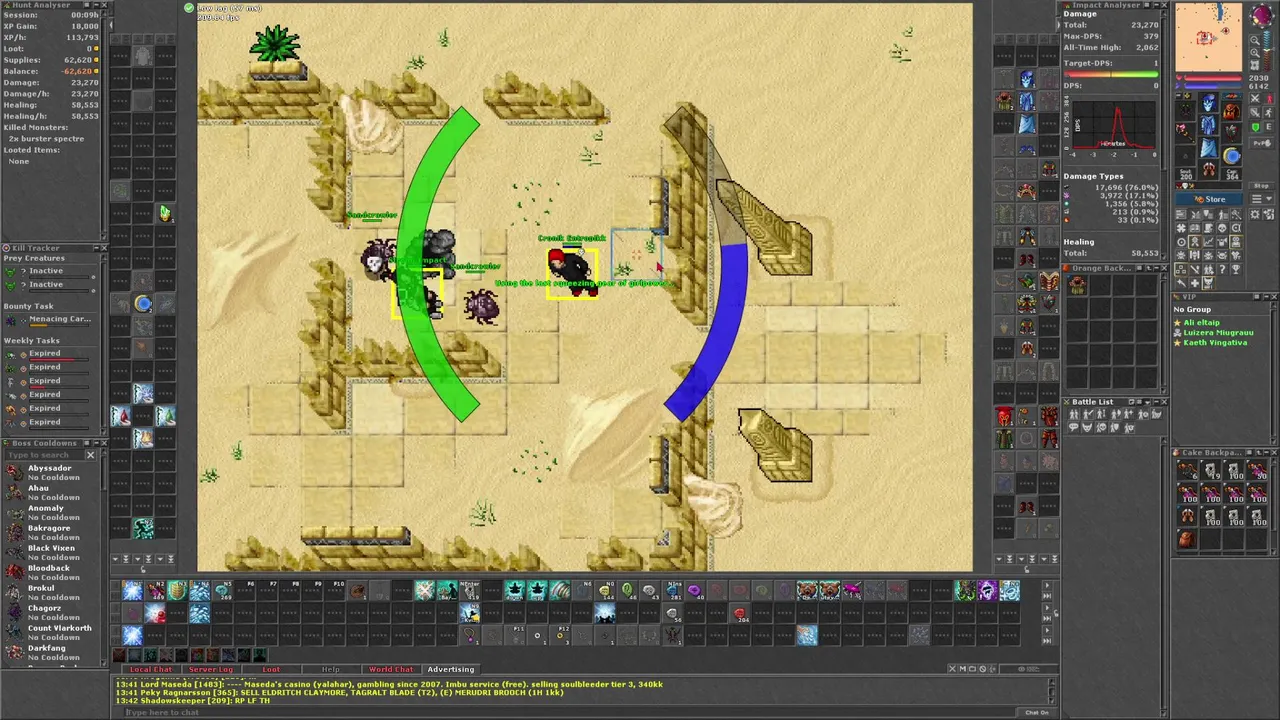
Task: Select the Advertising chat tab
Action: coord(451,669)
